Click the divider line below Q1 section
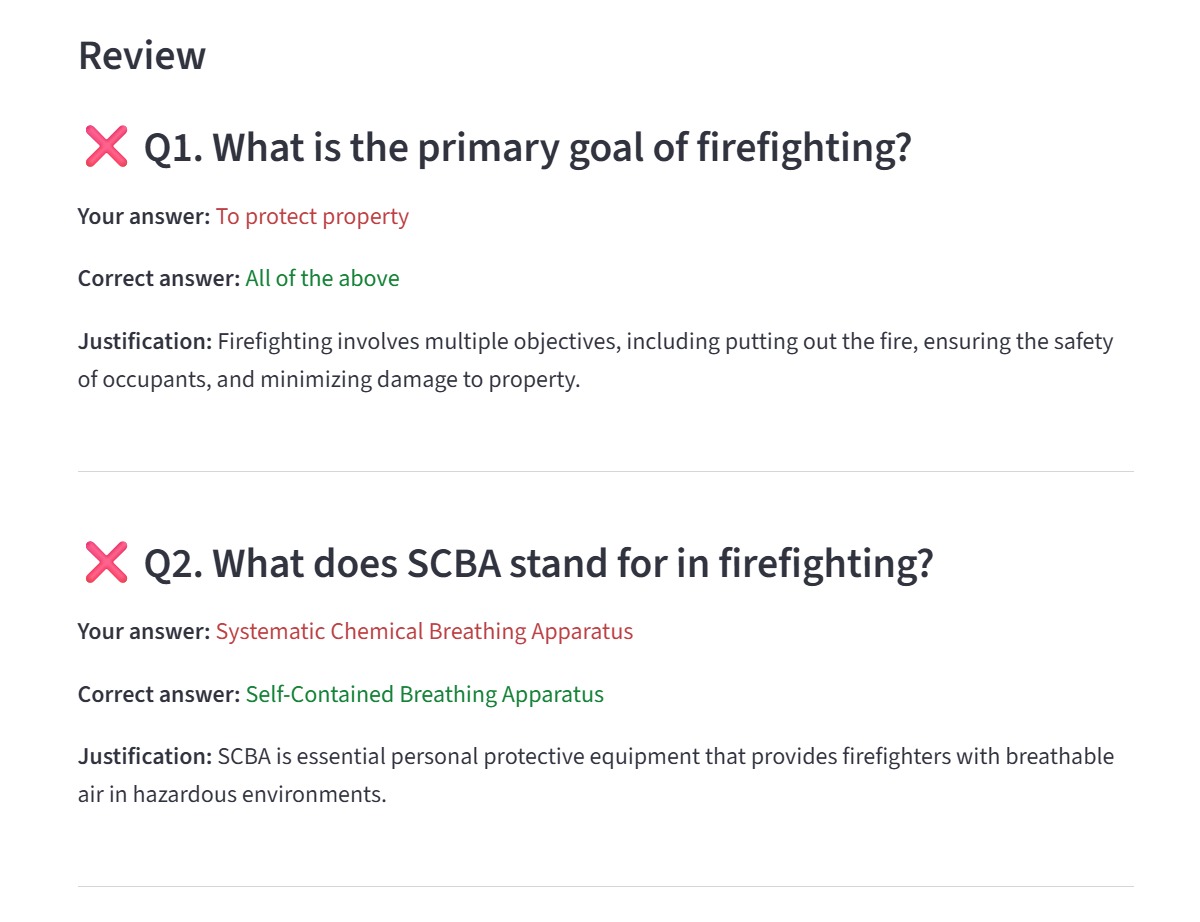 606,471
